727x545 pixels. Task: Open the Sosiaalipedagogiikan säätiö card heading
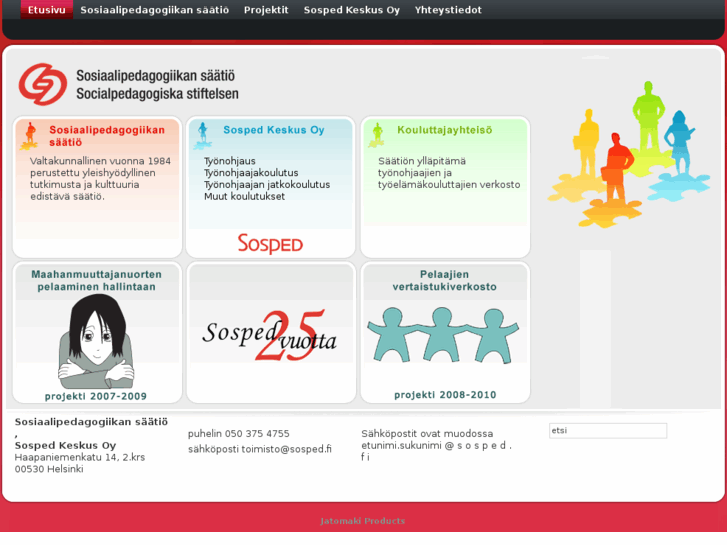point(107,136)
